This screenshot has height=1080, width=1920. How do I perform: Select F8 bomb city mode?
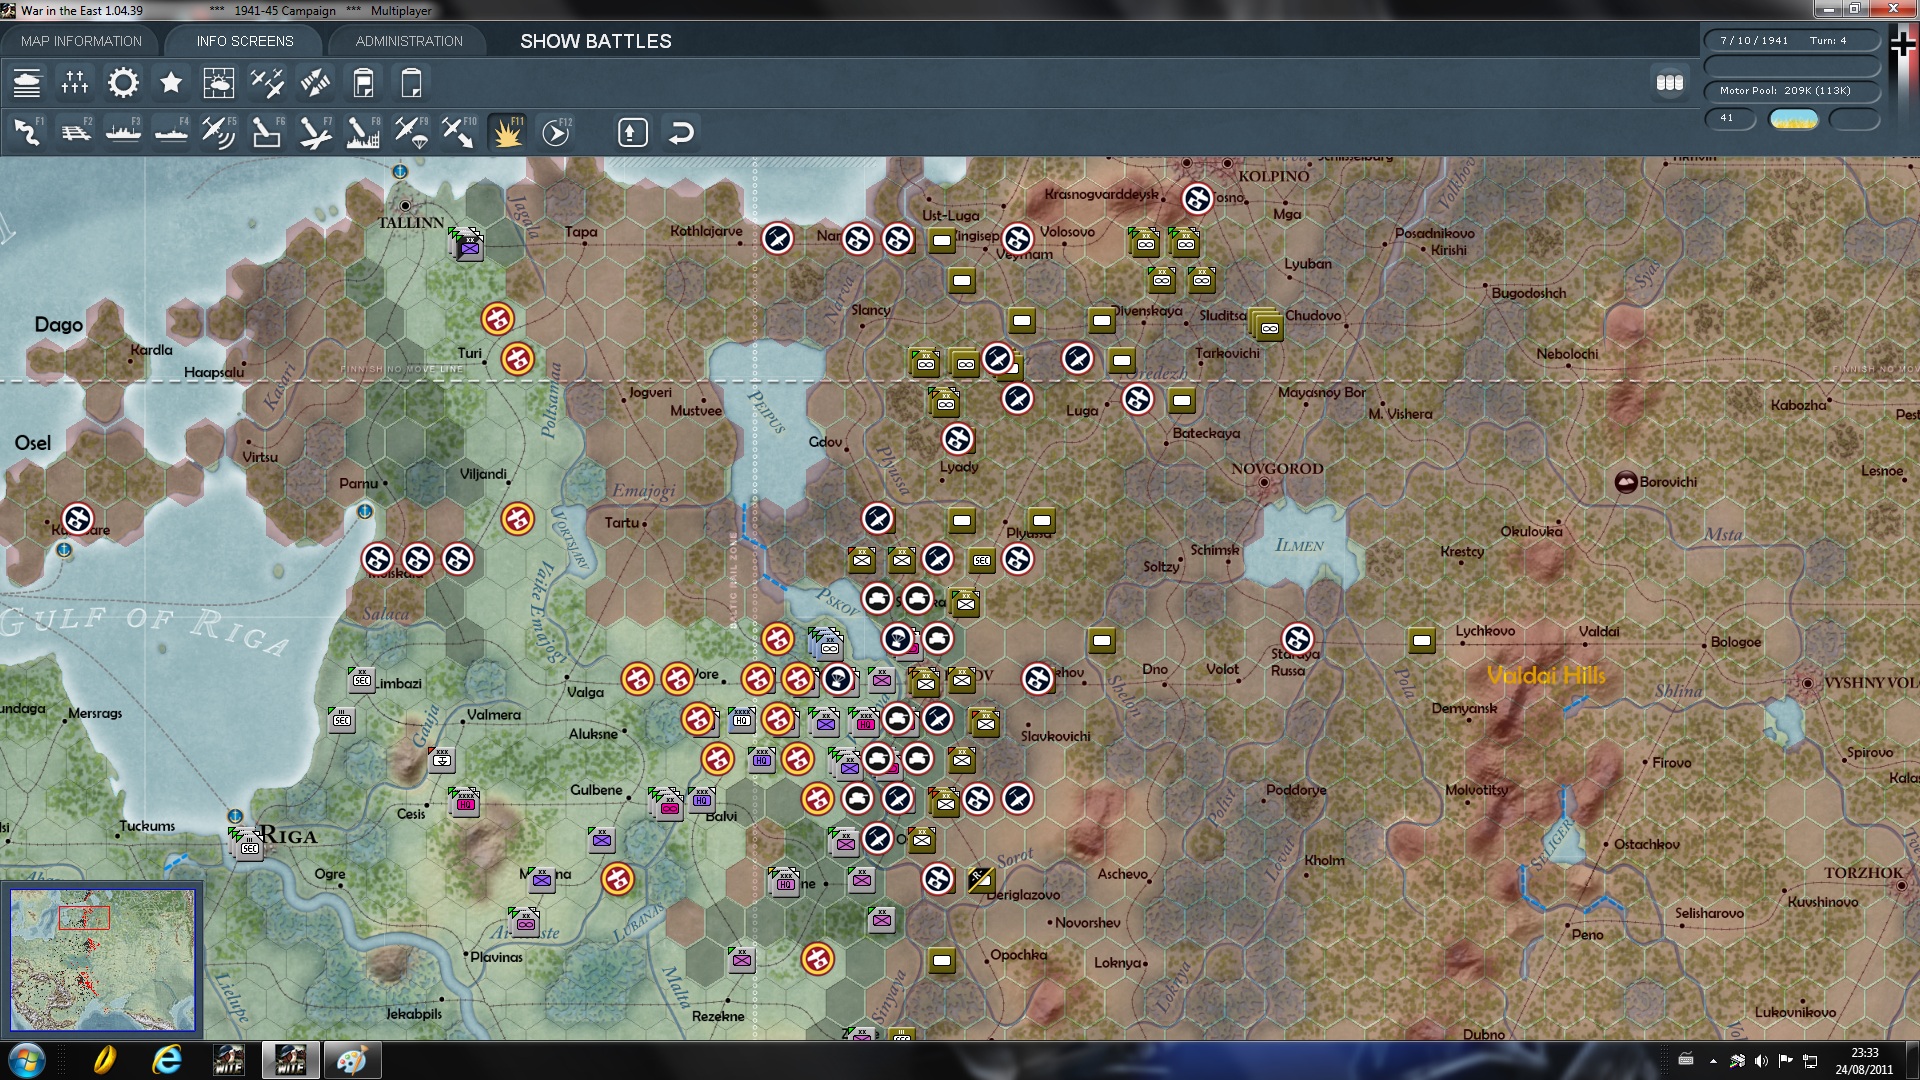point(363,132)
